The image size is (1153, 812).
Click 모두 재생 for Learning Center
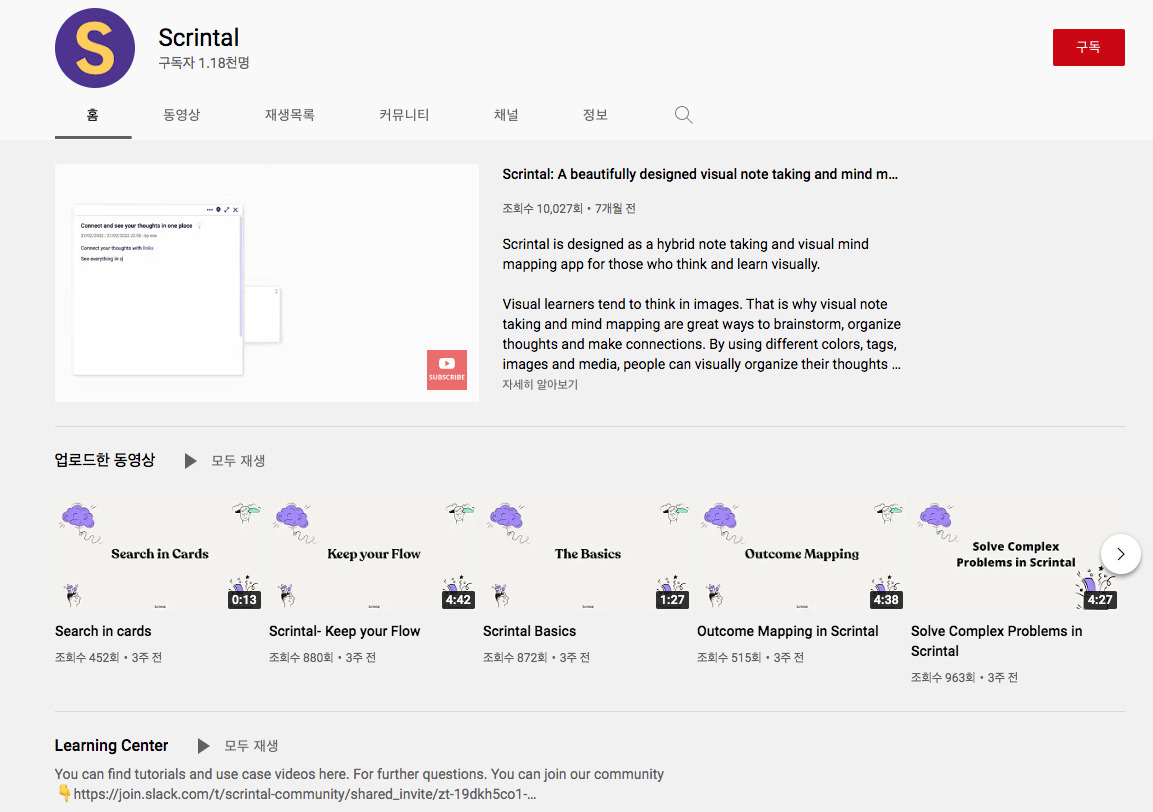251,746
